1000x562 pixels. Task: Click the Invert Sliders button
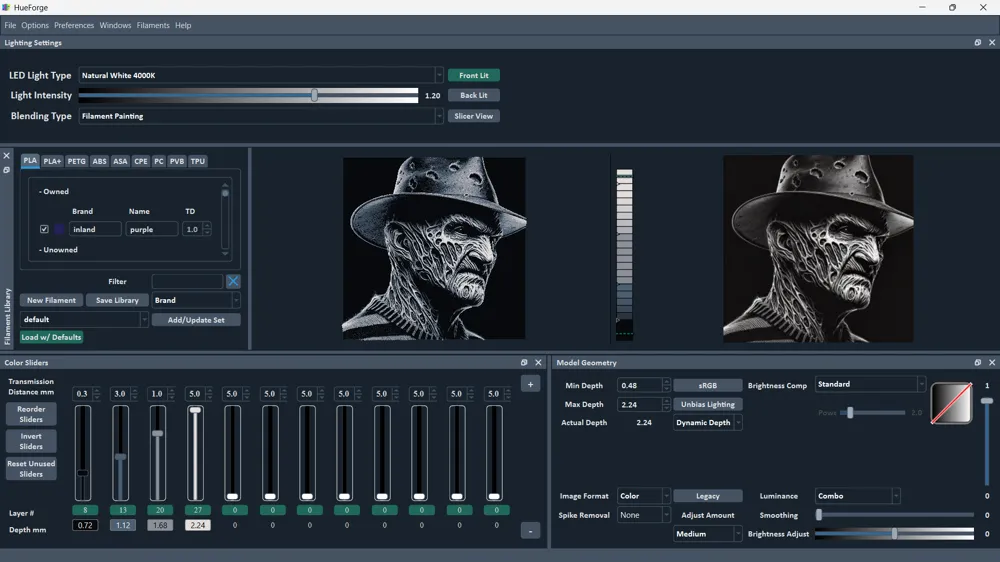click(x=31, y=441)
